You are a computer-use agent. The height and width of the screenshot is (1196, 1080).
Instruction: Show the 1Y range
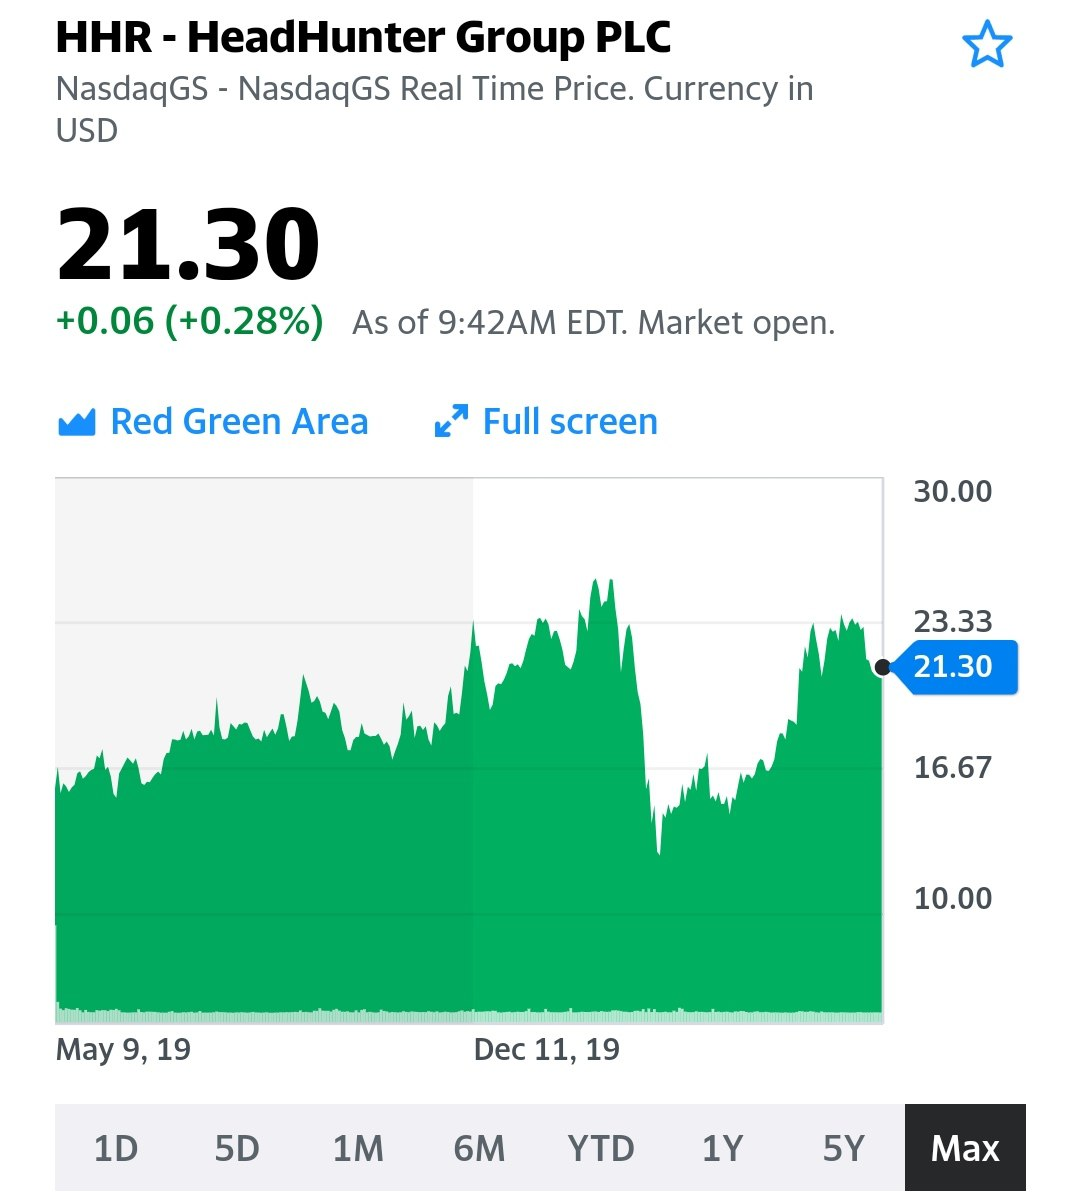(722, 1148)
